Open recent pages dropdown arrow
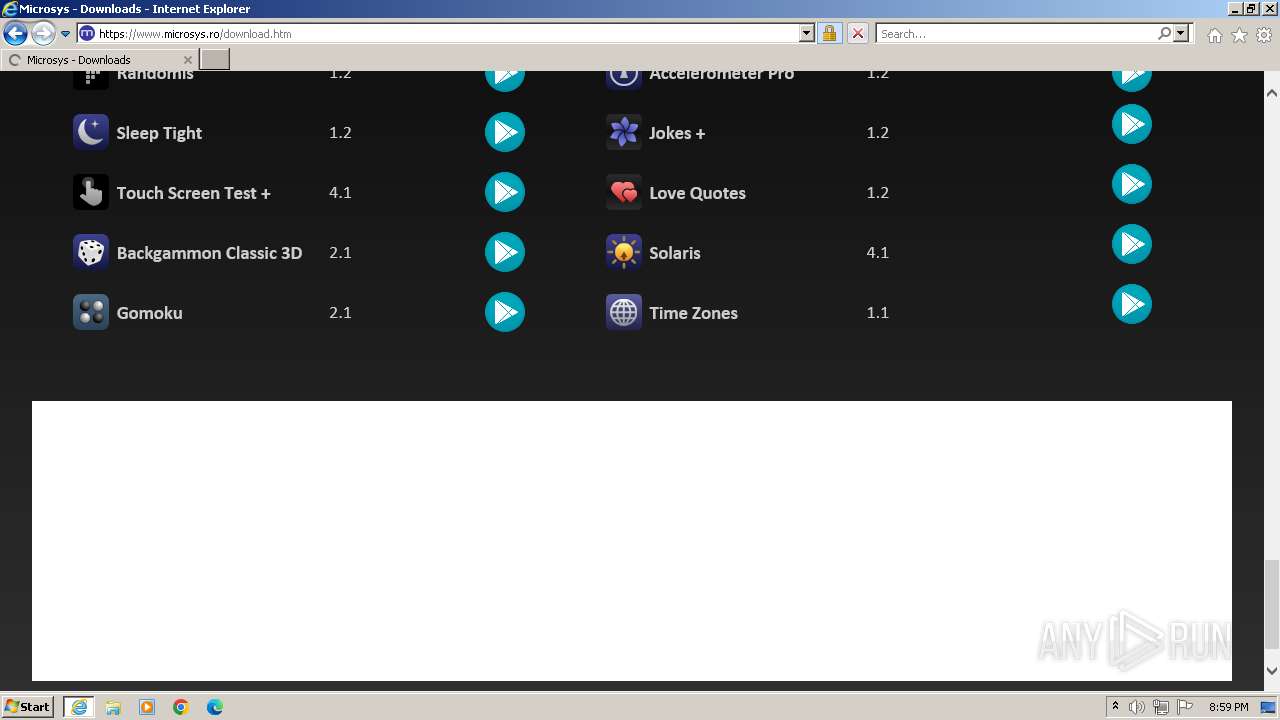Screen dimensions: 1280x720 point(65,33)
